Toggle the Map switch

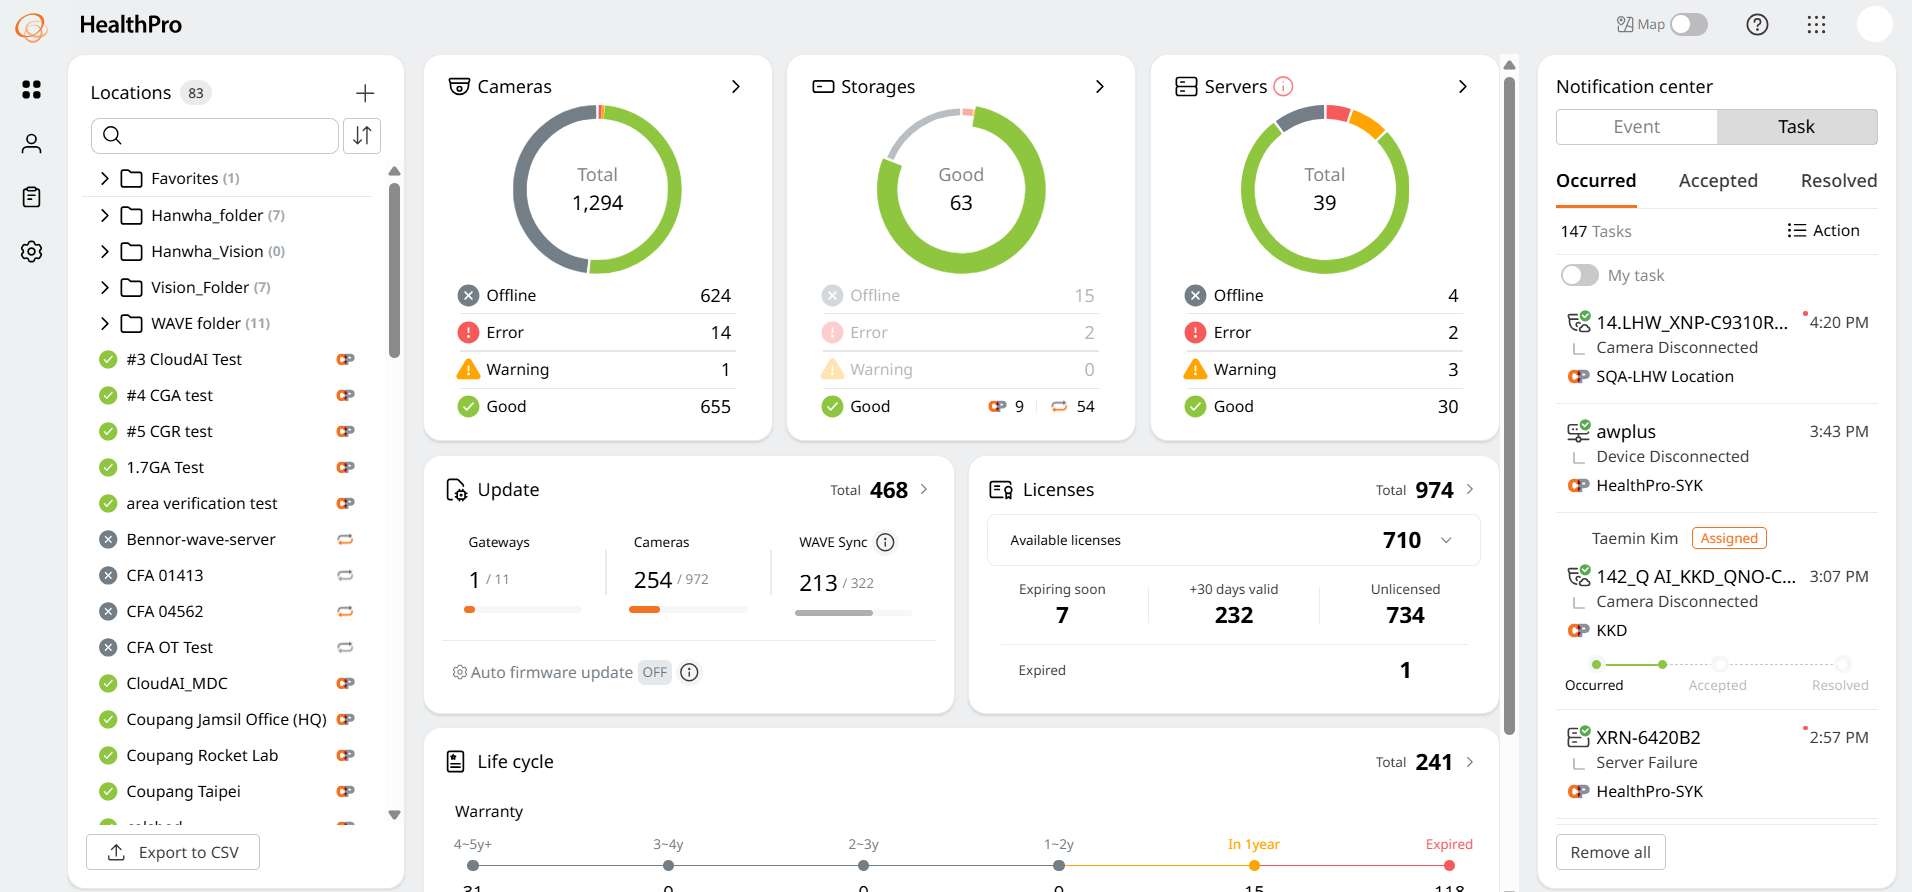(1689, 25)
